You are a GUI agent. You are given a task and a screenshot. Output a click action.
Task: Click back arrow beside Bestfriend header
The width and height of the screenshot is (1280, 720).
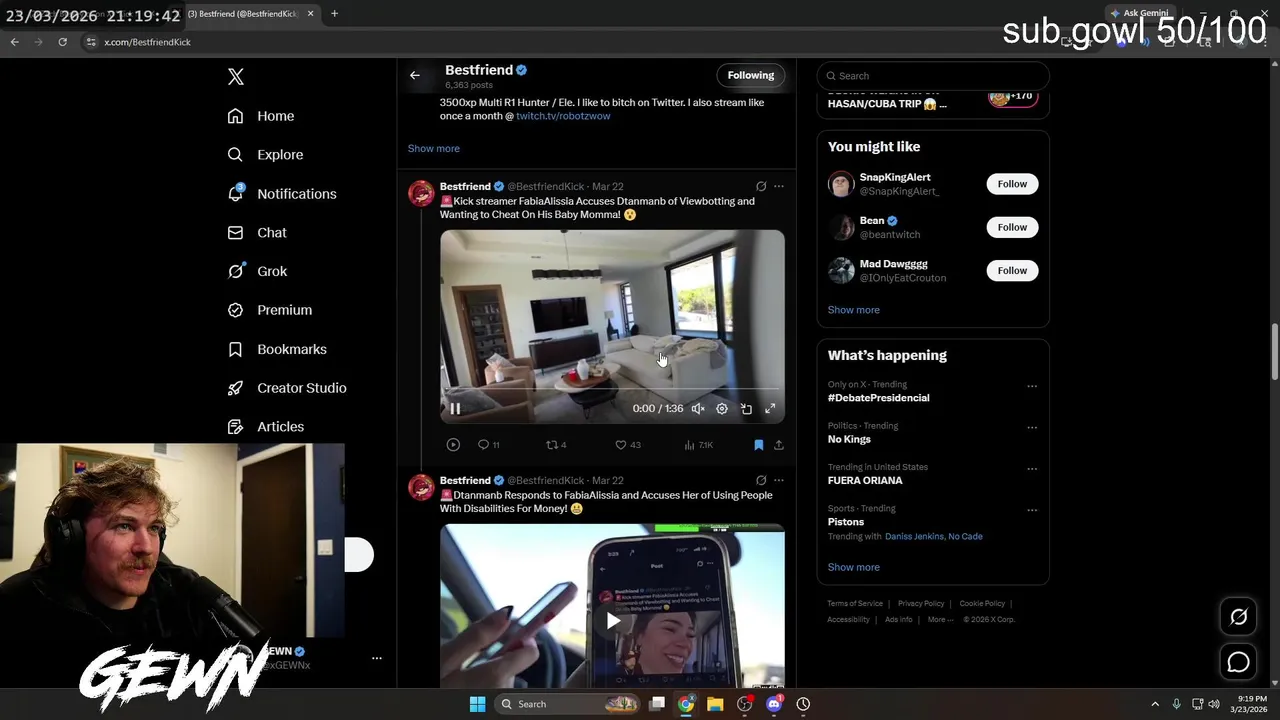click(x=415, y=75)
